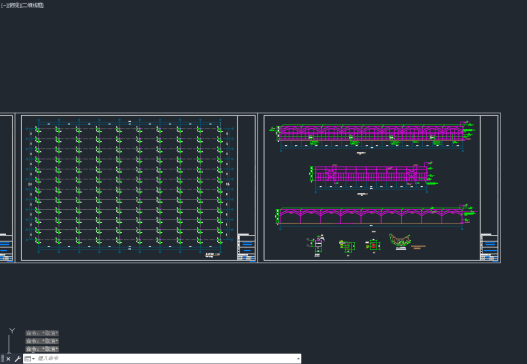Click the command input field
527x364 pixels.
coord(165,359)
